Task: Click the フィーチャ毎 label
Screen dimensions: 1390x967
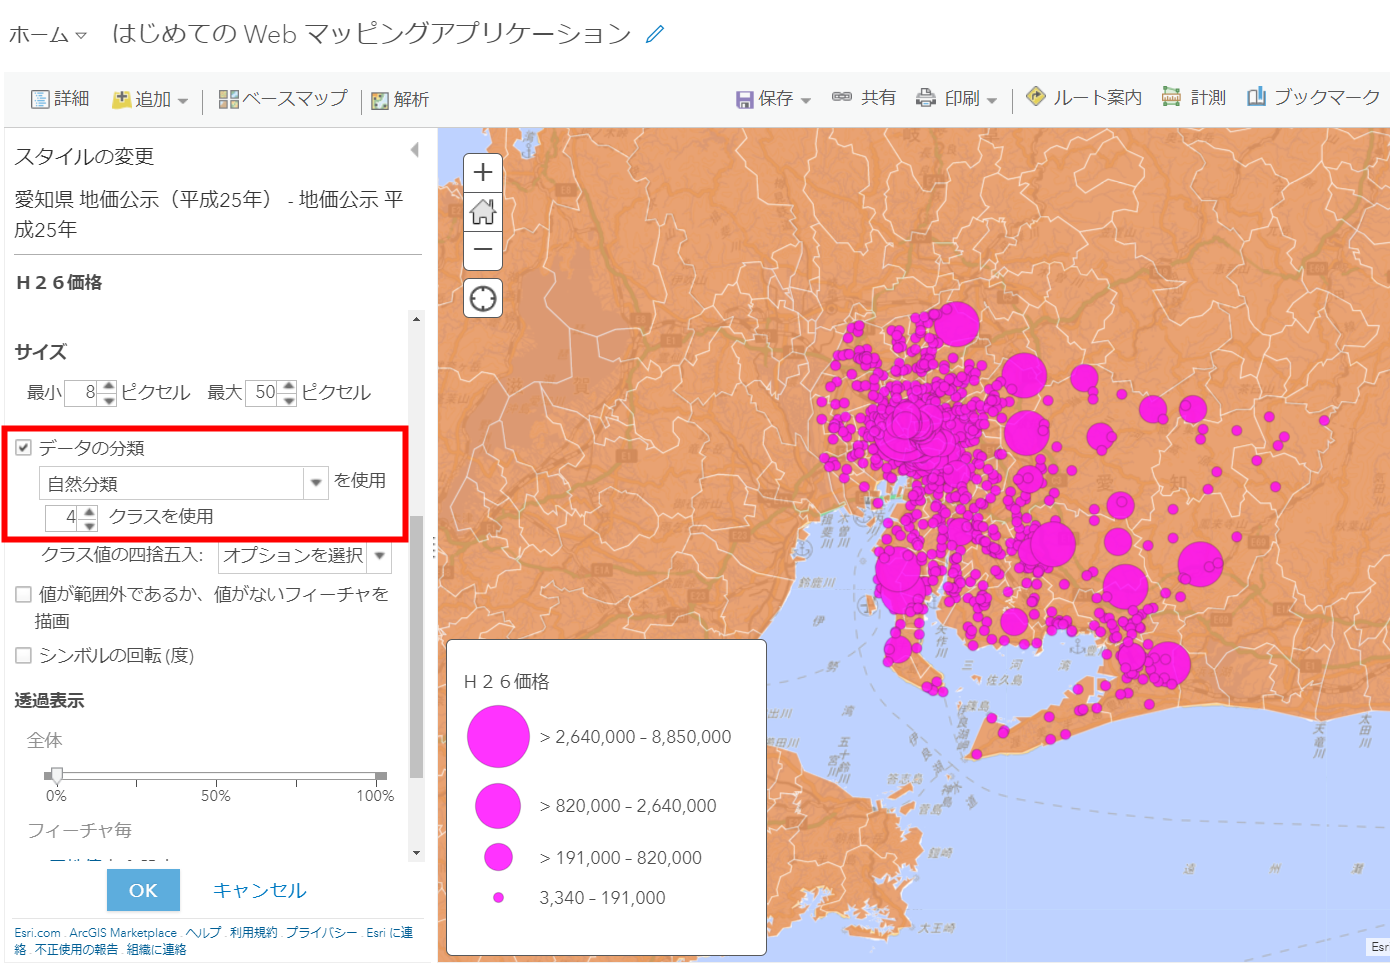Action: [79, 830]
